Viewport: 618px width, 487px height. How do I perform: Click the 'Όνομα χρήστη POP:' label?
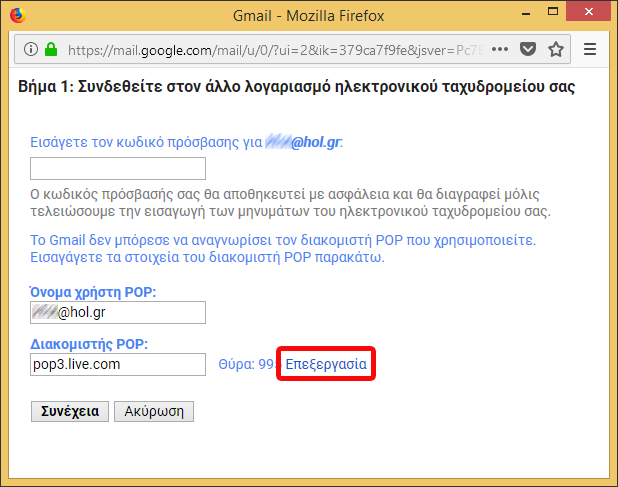click(93, 292)
